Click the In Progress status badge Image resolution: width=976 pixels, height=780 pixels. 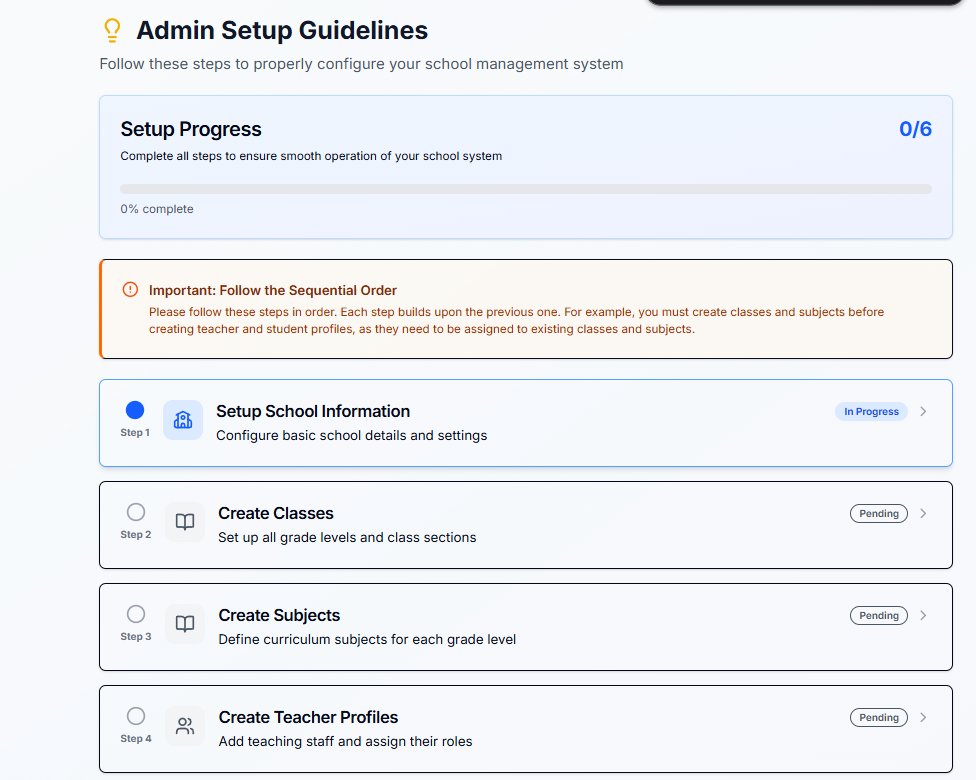(x=871, y=411)
